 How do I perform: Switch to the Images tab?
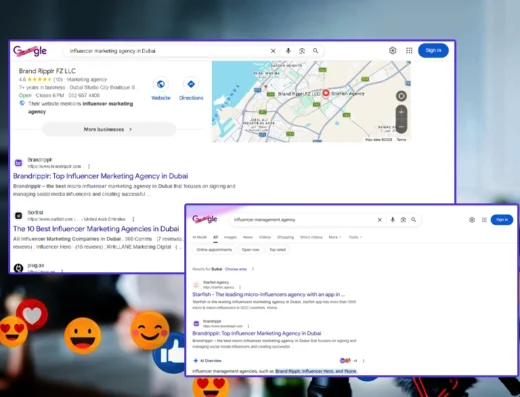tap(230, 237)
